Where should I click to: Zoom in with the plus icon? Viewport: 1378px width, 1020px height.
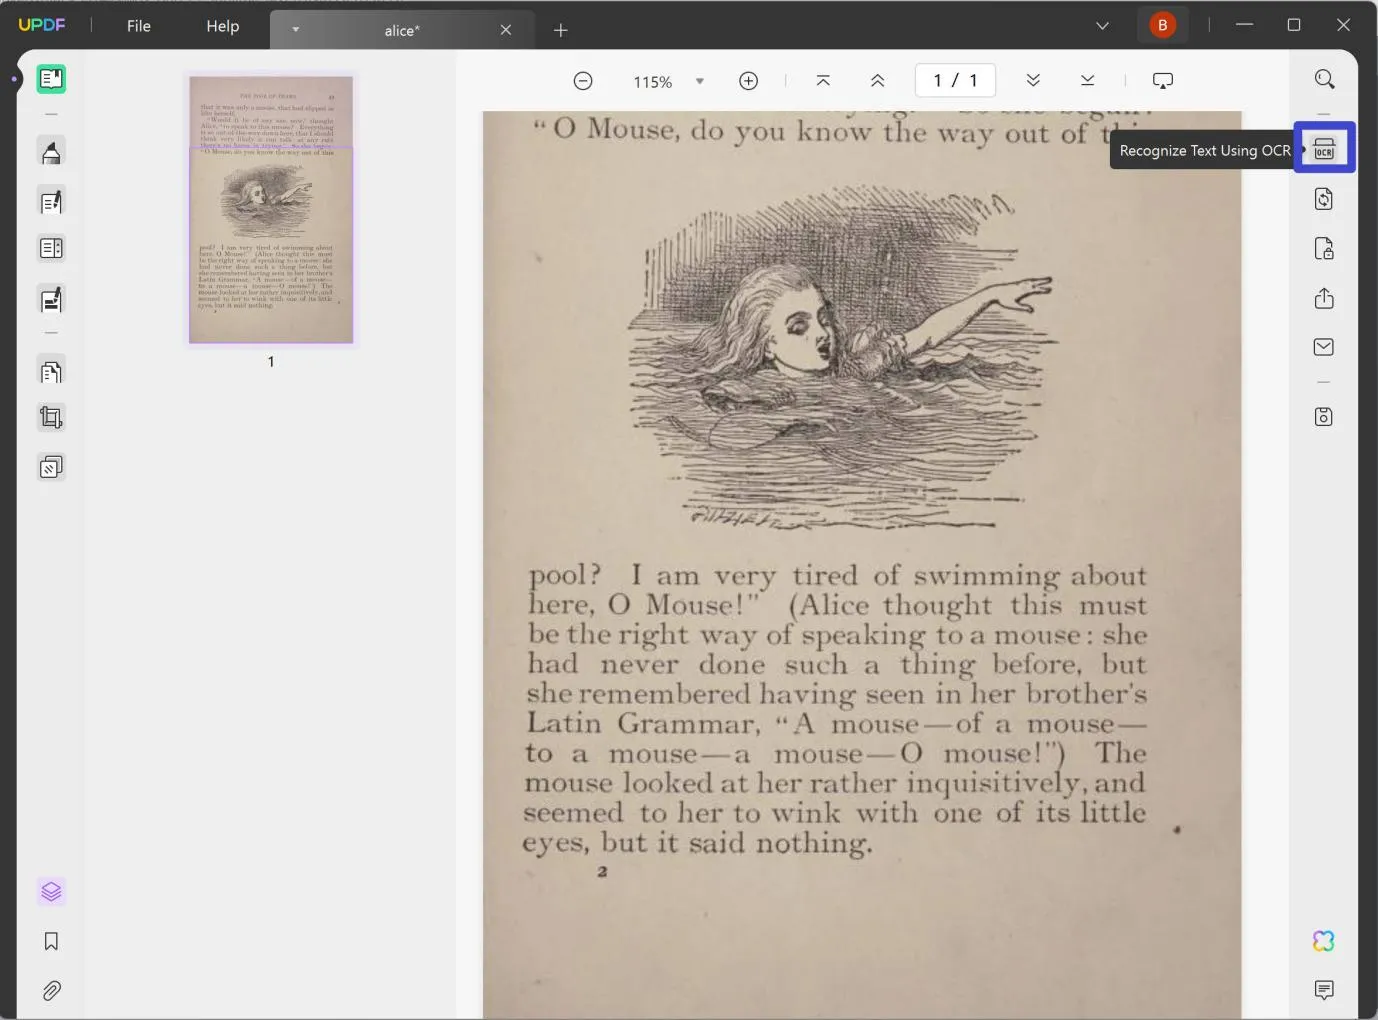point(748,81)
